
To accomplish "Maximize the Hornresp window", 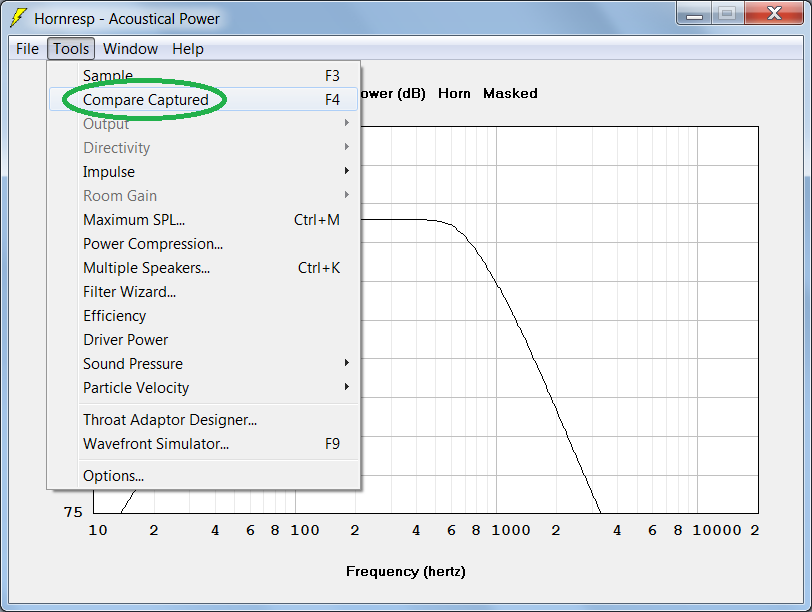I will (x=728, y=13).
